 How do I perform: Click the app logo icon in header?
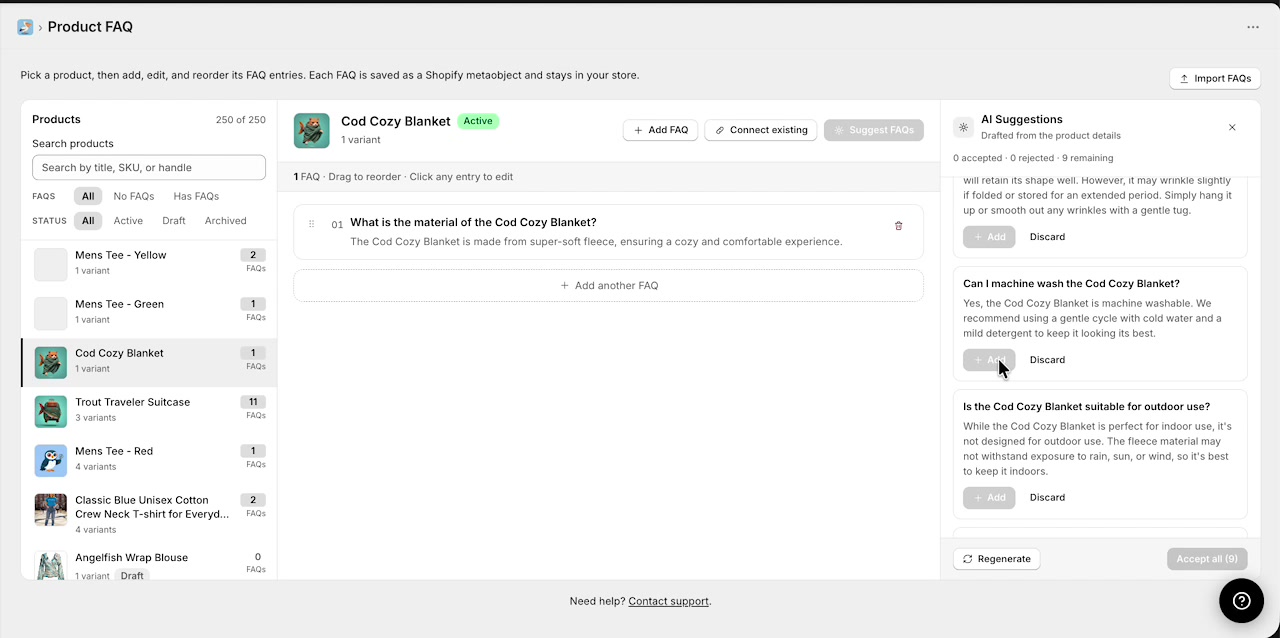(25, 27)
